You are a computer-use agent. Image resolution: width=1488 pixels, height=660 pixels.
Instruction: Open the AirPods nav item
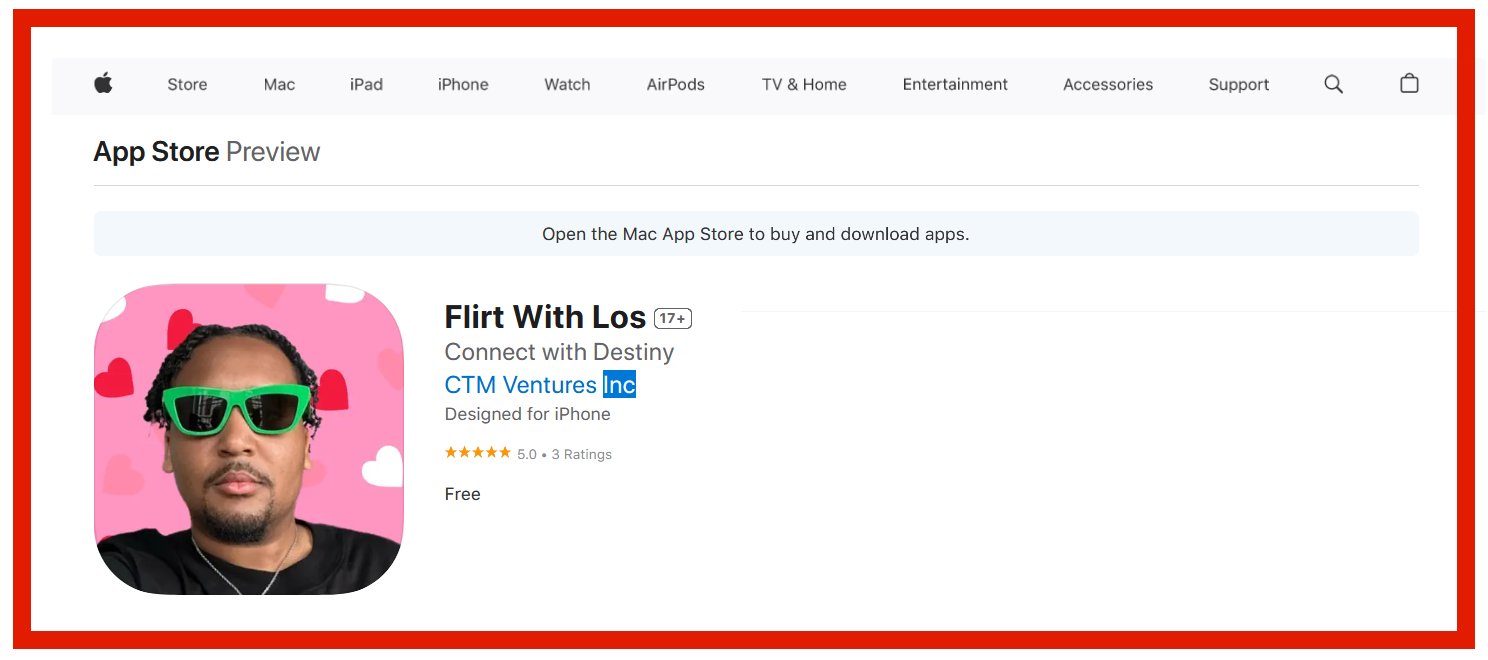pos(676,85)
